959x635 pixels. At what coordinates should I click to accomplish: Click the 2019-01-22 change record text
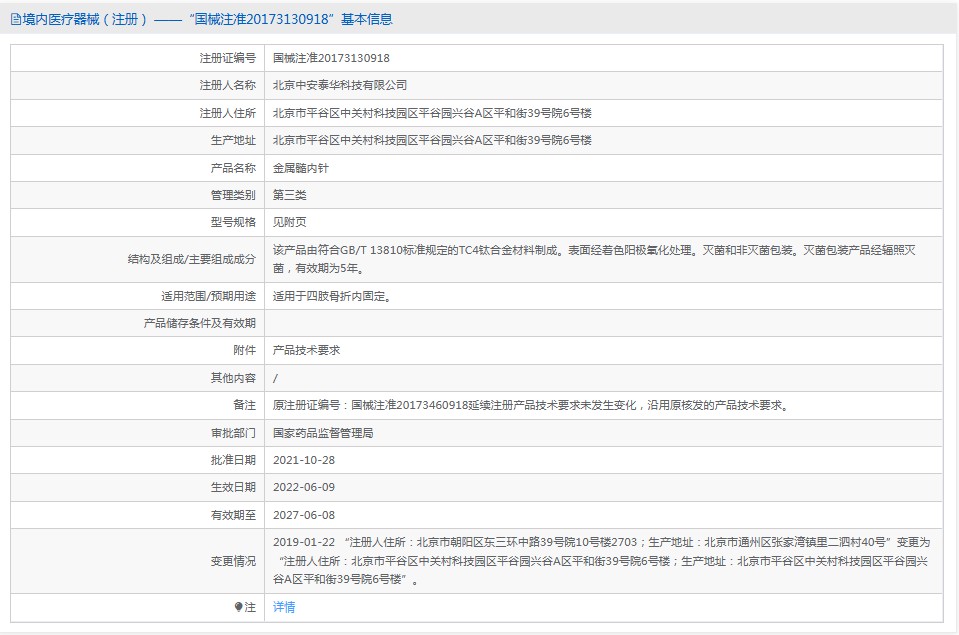point(600,560)
